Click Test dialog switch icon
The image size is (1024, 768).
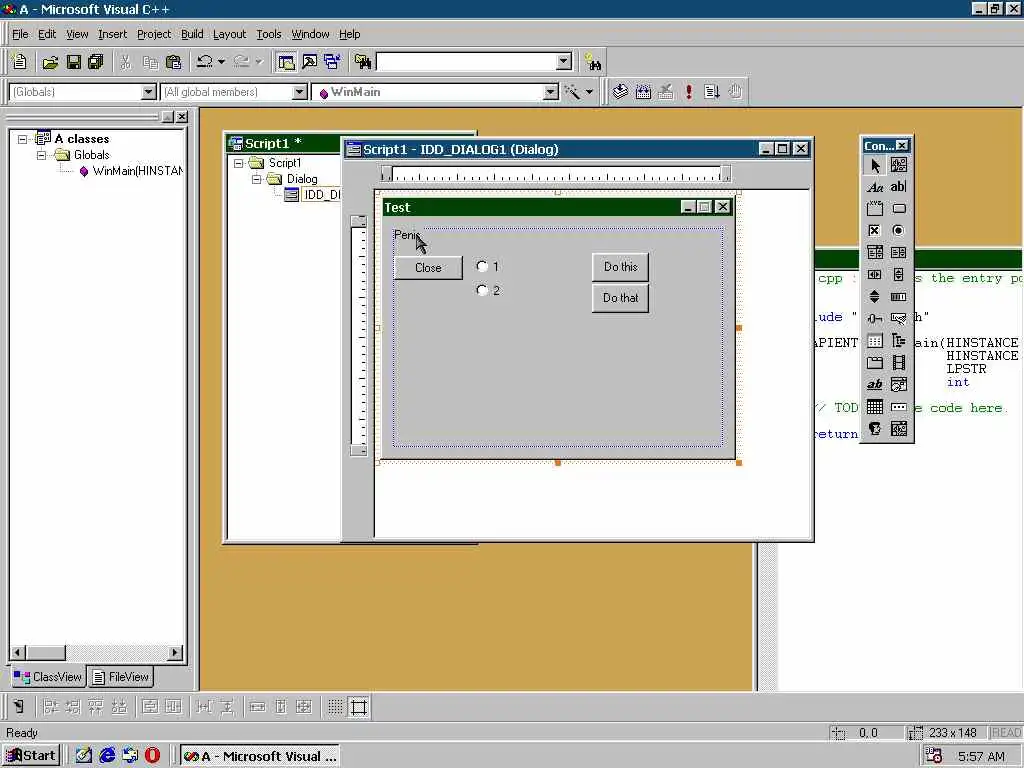18,707
